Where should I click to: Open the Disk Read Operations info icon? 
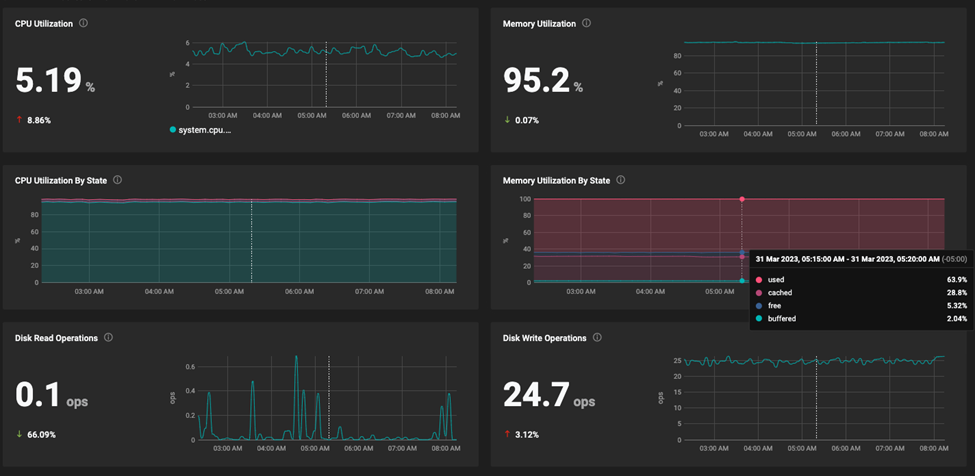point(109,337)
